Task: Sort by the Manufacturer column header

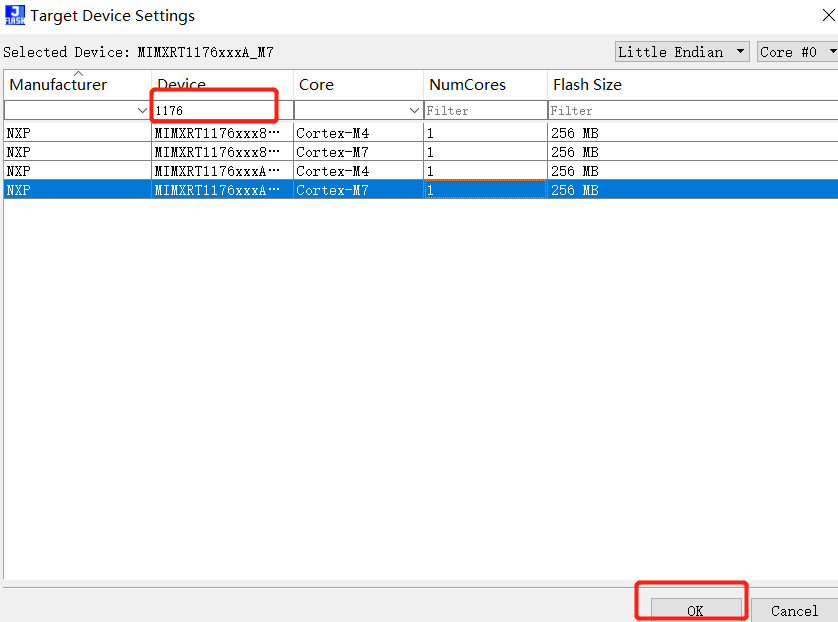Action: point(58,85)
